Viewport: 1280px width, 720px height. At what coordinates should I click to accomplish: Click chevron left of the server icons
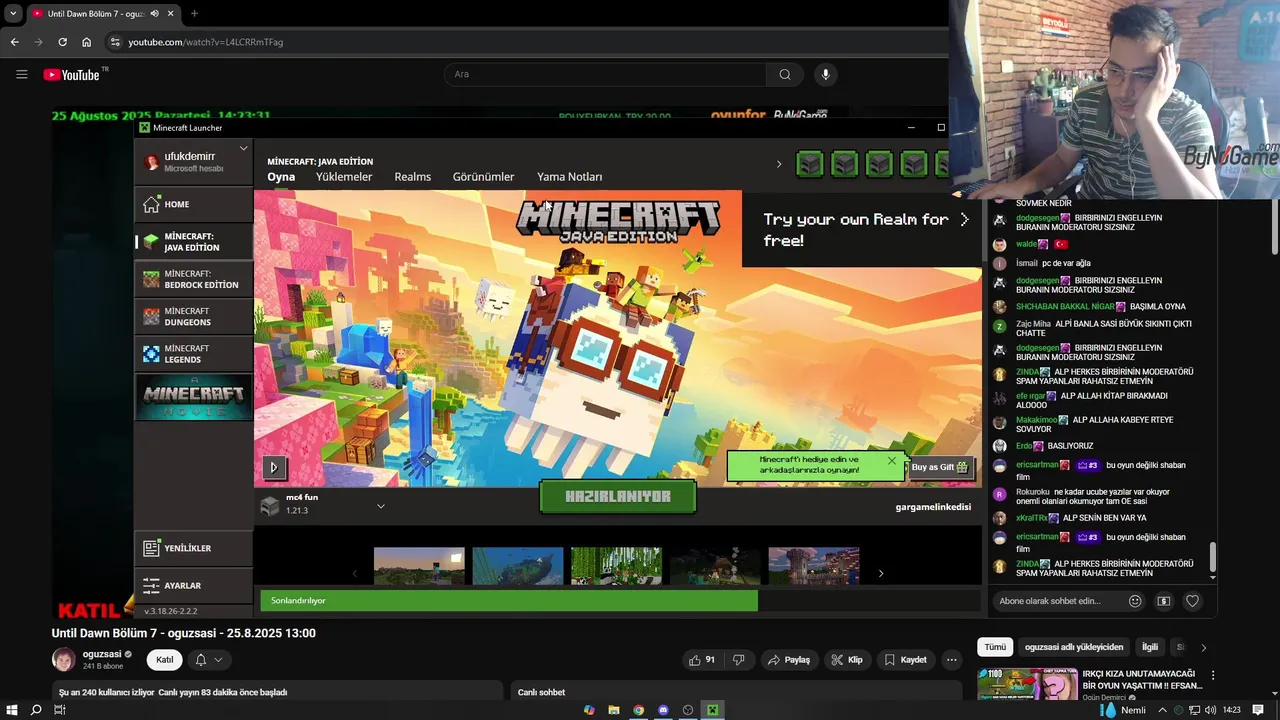point(779,164)
